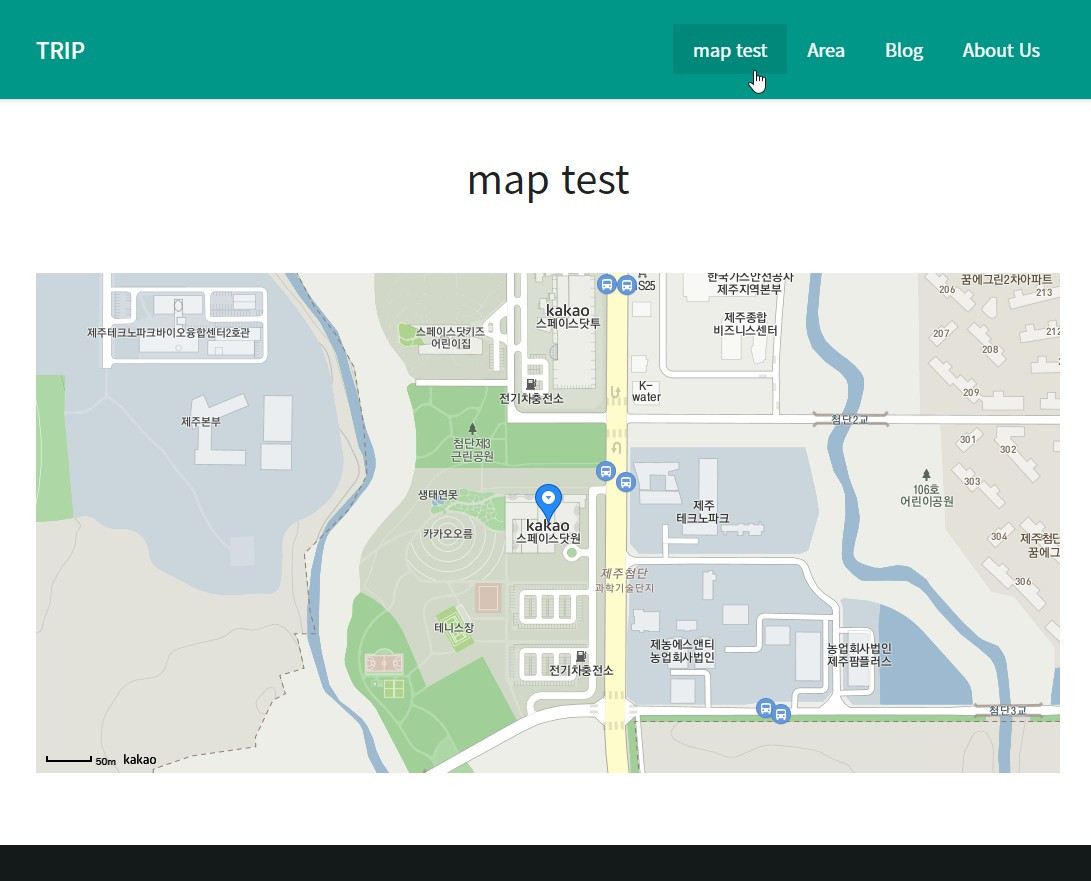Image resolution: width=1091 pixels, height=881 pixels.
Task: Click the 생태연못 label
Action: point(438,495)
